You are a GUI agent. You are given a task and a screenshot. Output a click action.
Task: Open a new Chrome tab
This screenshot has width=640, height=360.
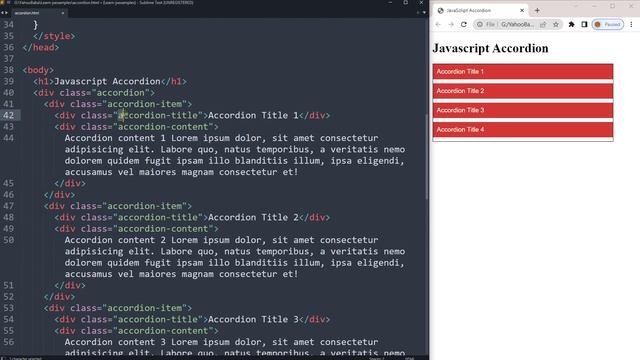pyautogui.click(x=537, y=10)
